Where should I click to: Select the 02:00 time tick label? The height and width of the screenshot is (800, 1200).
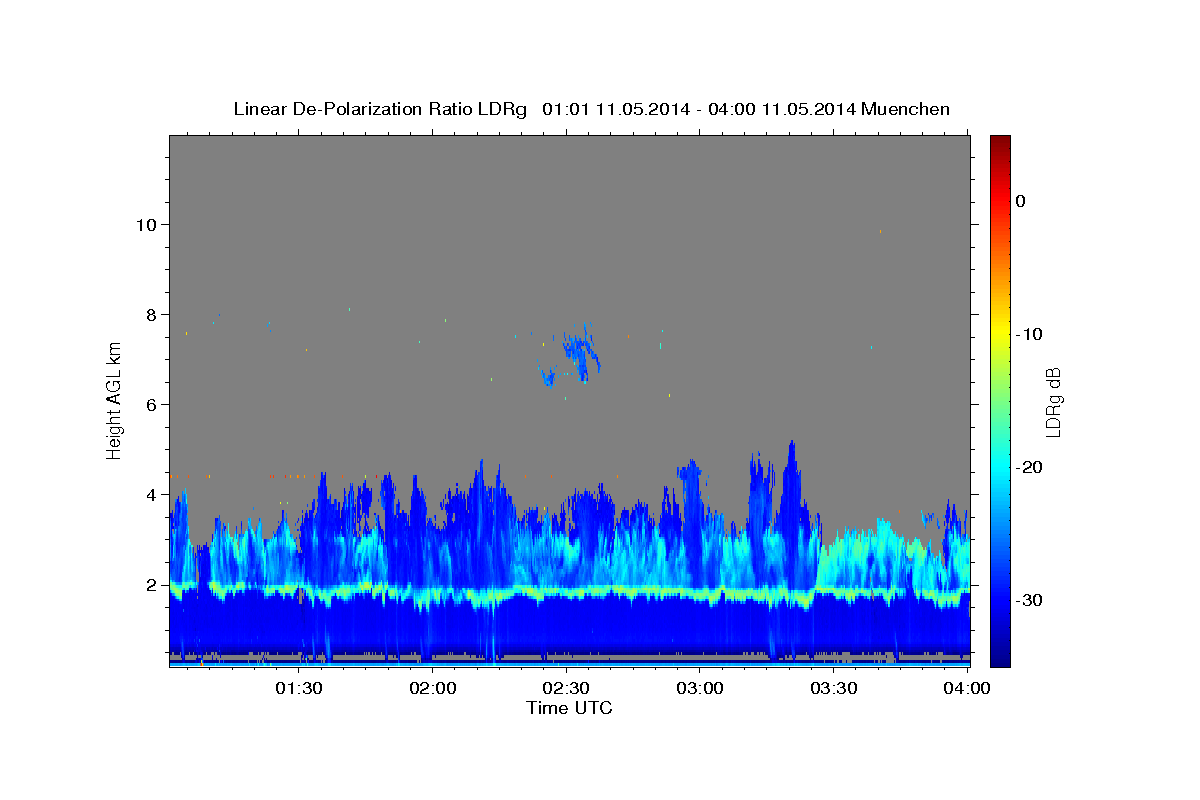point(433,688)
